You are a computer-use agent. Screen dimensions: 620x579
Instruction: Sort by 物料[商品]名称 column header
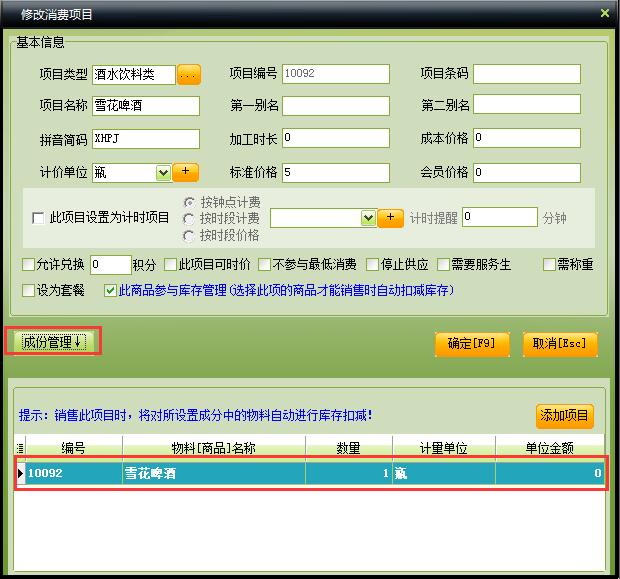(214, 448)
